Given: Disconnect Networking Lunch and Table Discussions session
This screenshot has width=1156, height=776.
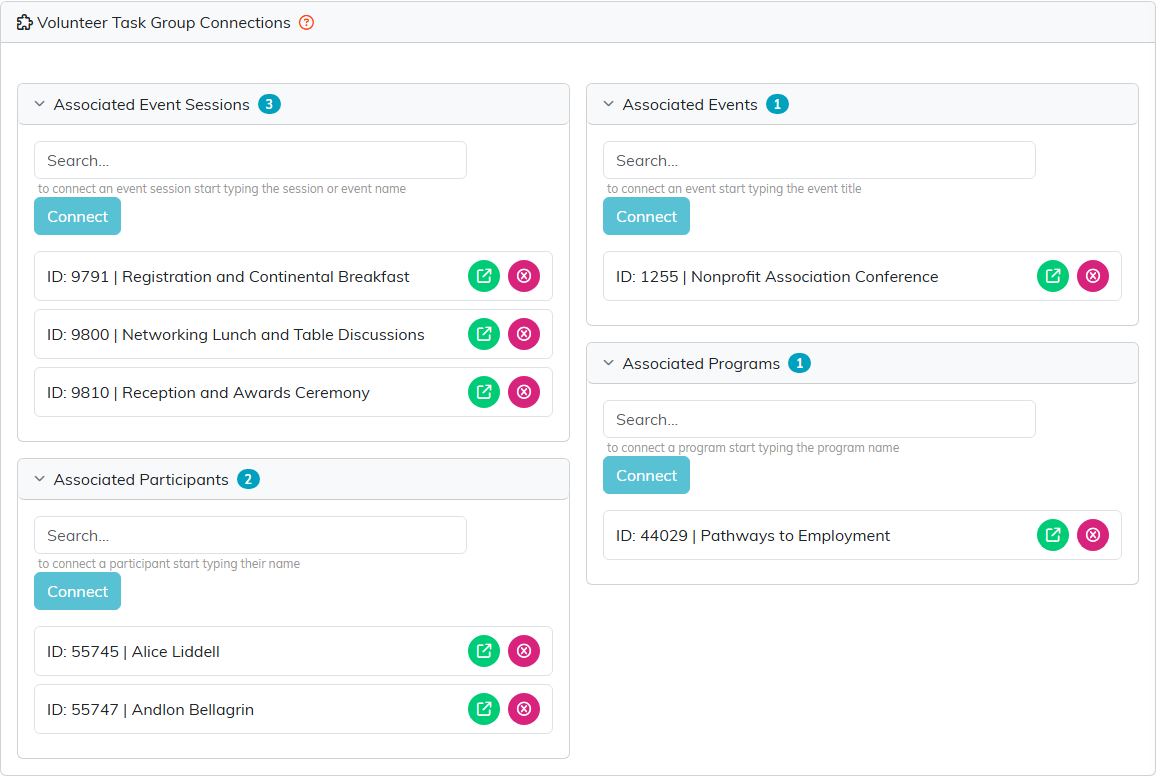Looking at the screenshot, I should (524, 334).
